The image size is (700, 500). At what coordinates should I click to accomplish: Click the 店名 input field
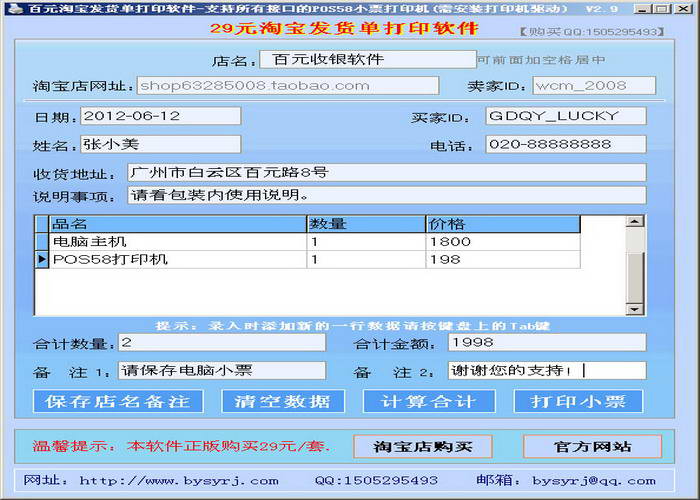click(x=368, y=59)
